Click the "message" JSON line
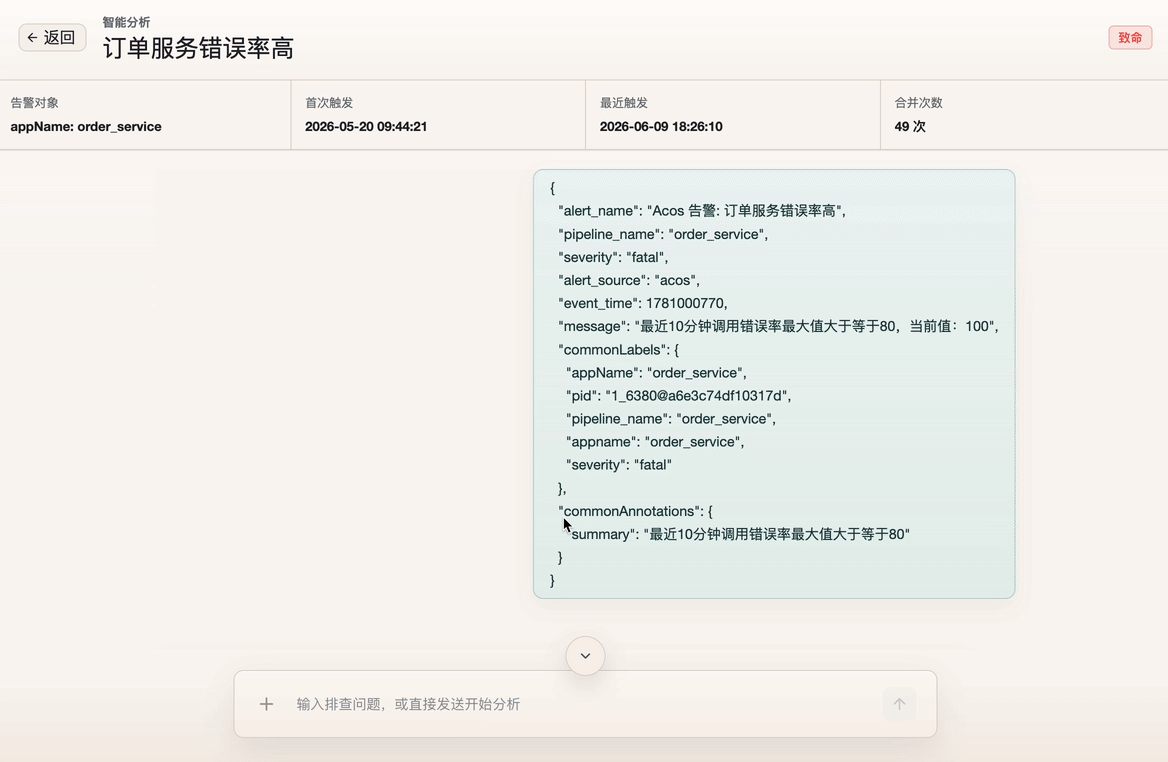 coord(778,326)
